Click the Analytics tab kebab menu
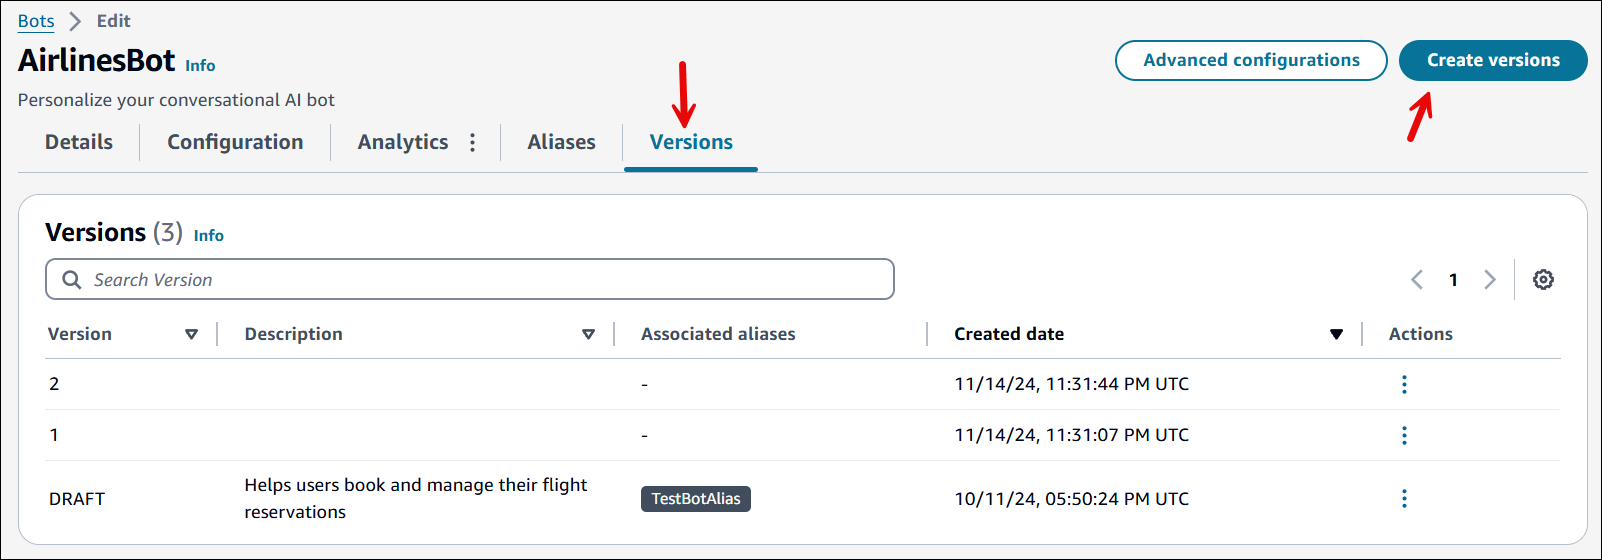The image size is (1602, 560). [x=473, y=143]
